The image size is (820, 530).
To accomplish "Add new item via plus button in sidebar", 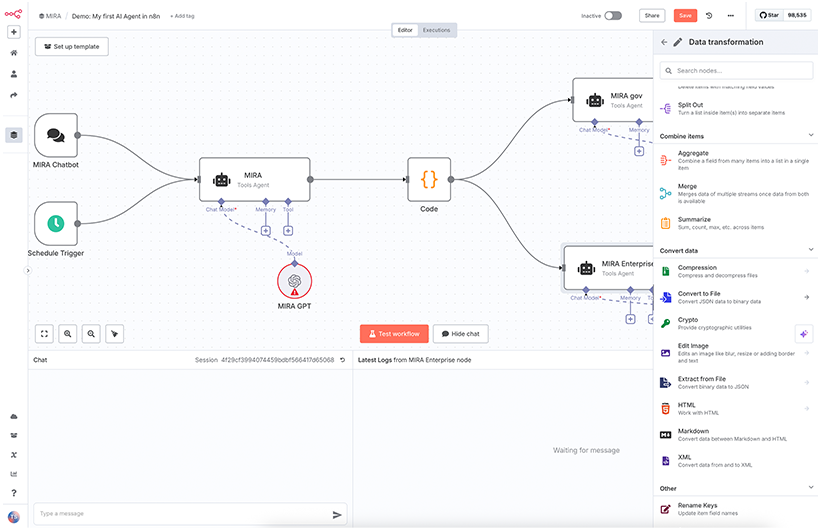I will point(14,32).
